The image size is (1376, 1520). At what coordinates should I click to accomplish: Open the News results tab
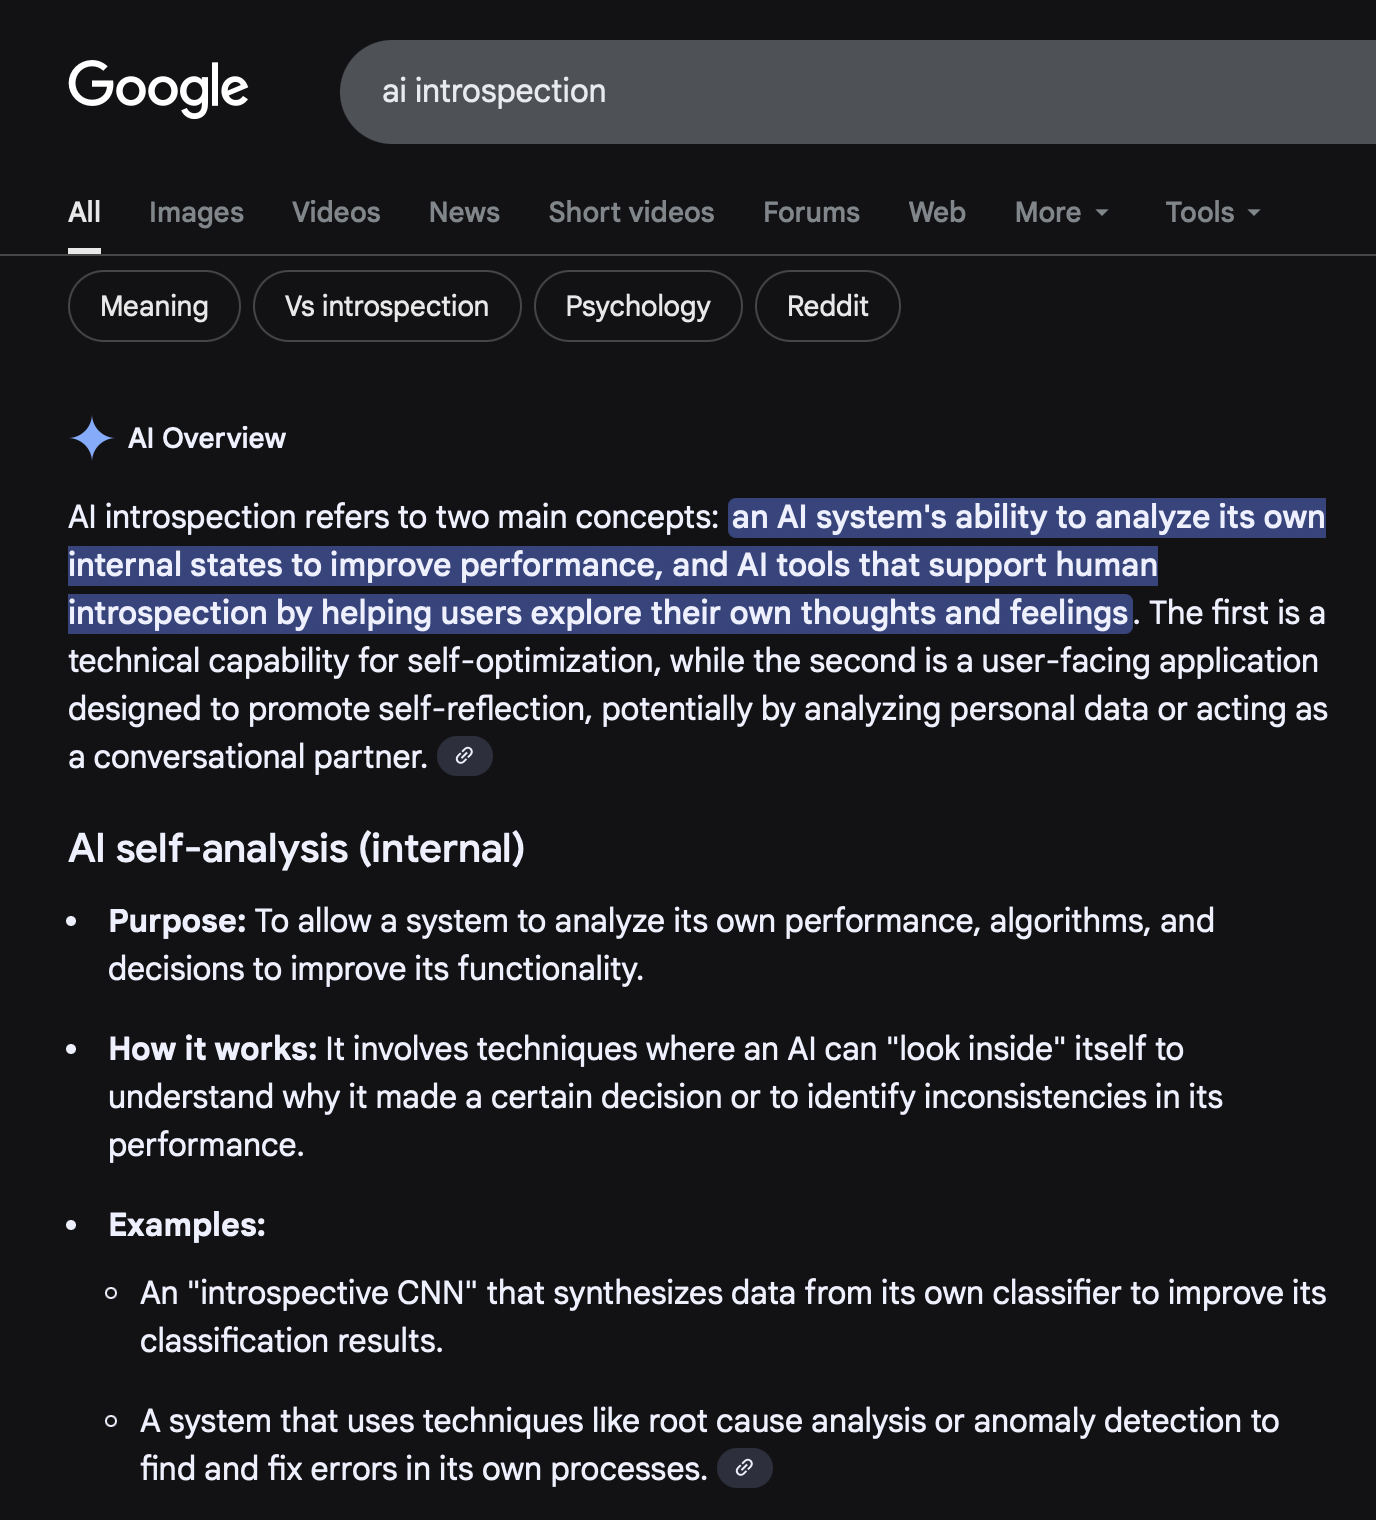pyautogui.click(x=463, y=212)
